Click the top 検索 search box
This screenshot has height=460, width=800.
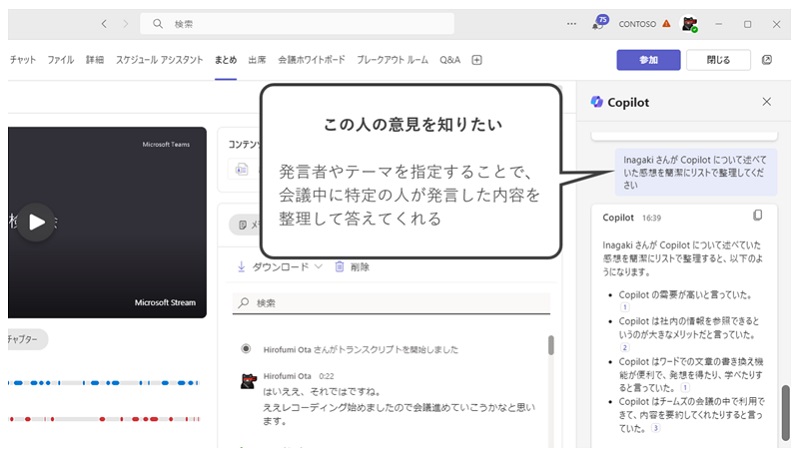point(297,24)
